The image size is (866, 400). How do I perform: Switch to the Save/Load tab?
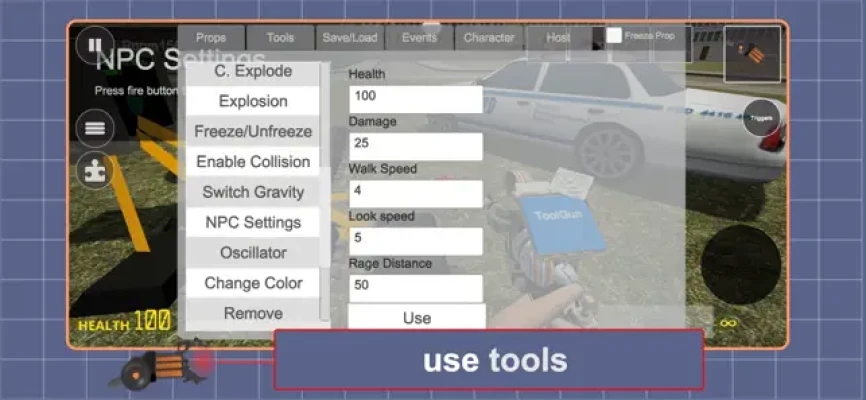point(349,38)
